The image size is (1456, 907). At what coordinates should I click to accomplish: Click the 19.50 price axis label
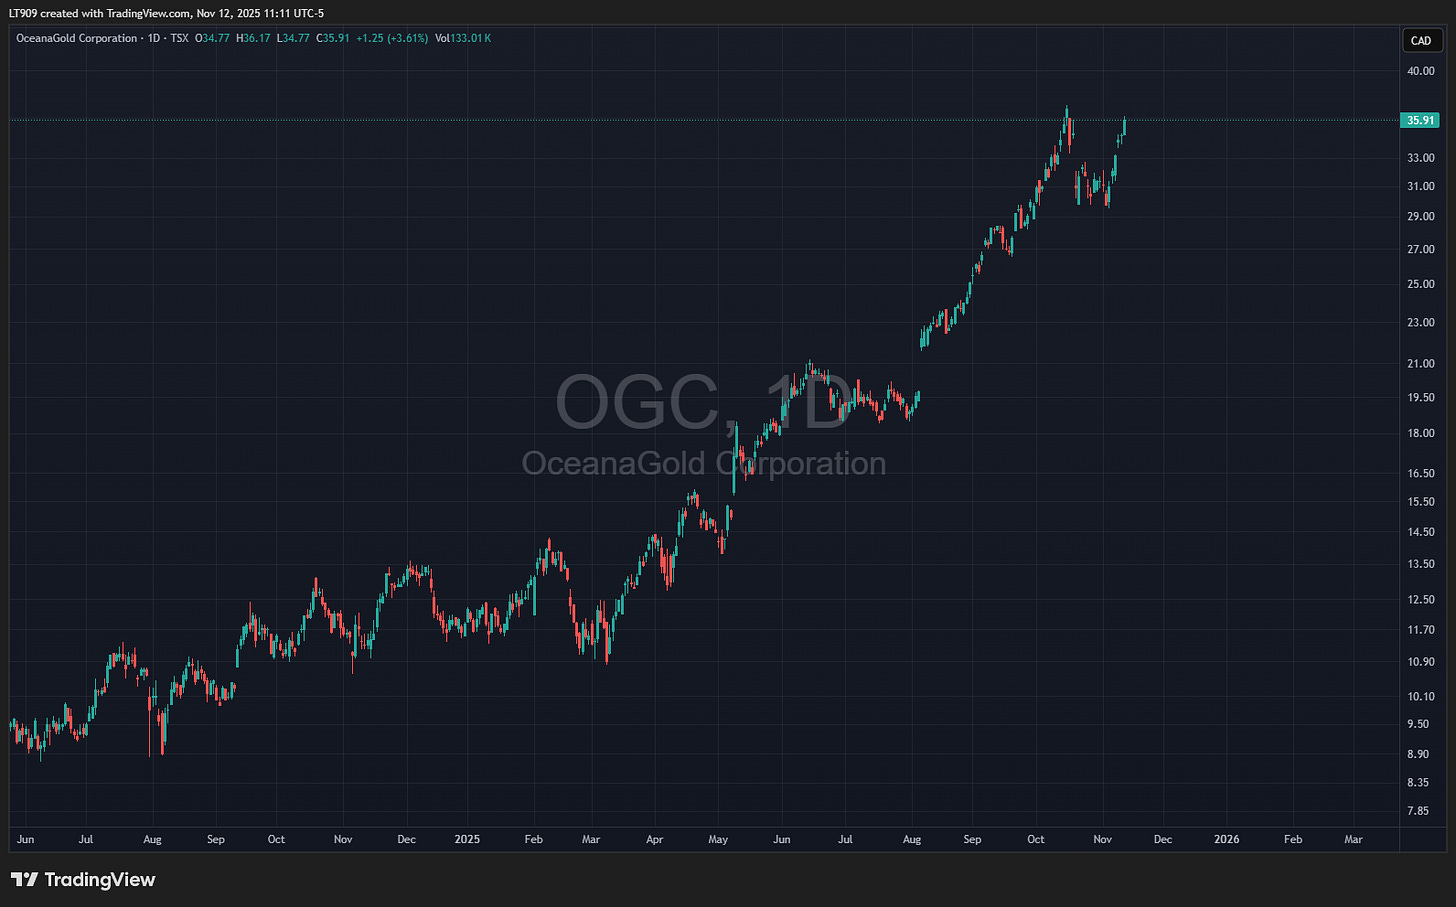1421,397
